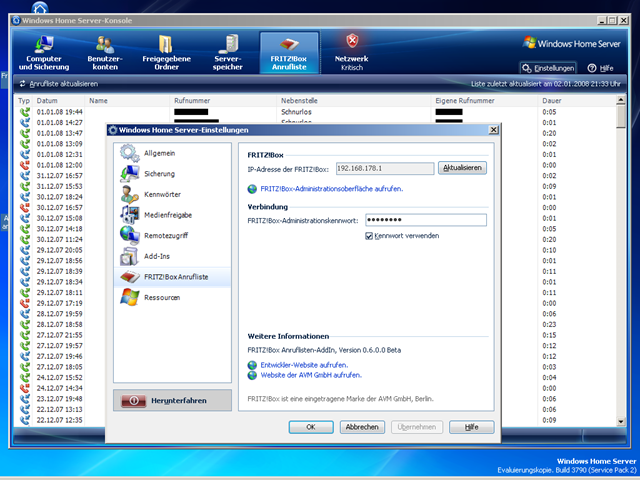The width and height of the screenshot is (640, 480).
Task: Click Hilfe button in settings dialog
Action: [x=471, y=427]
